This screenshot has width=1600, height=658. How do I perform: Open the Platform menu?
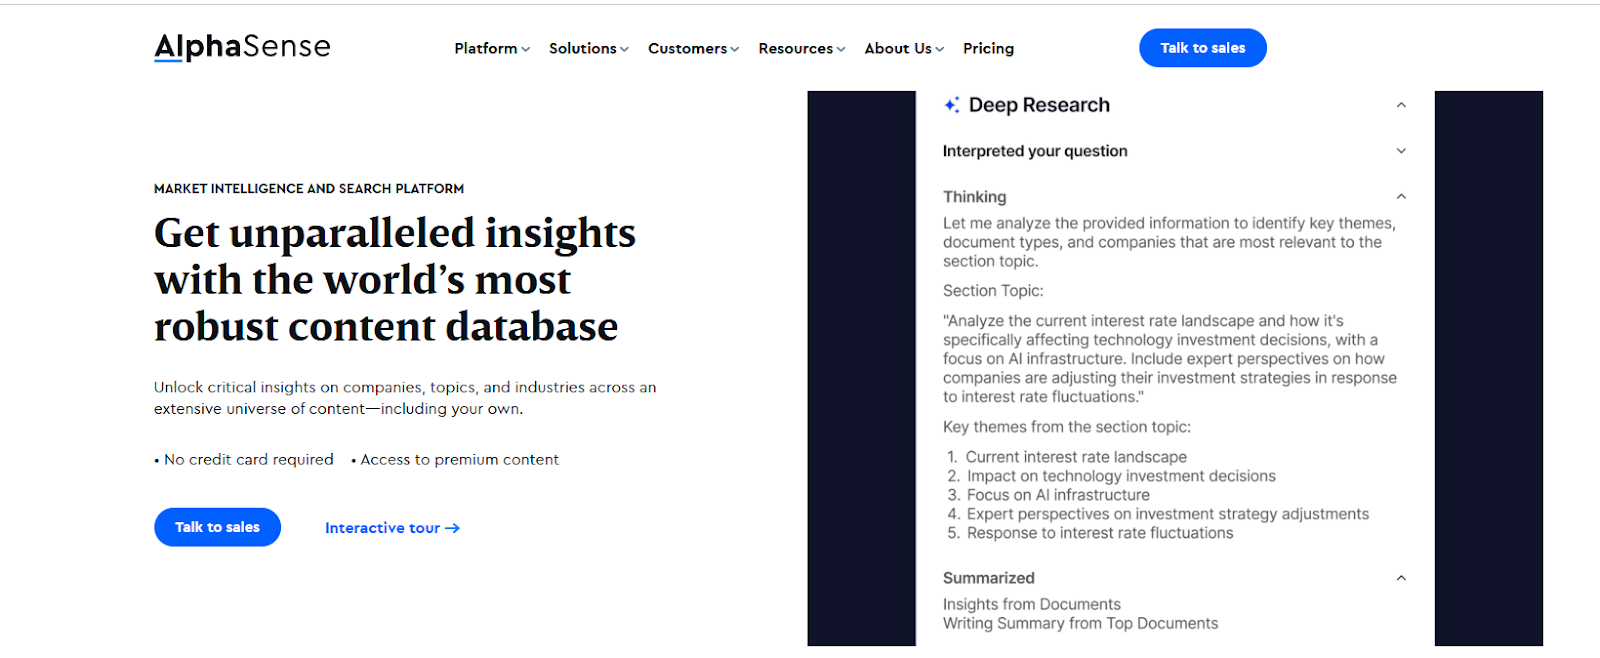tap(492, 48)
